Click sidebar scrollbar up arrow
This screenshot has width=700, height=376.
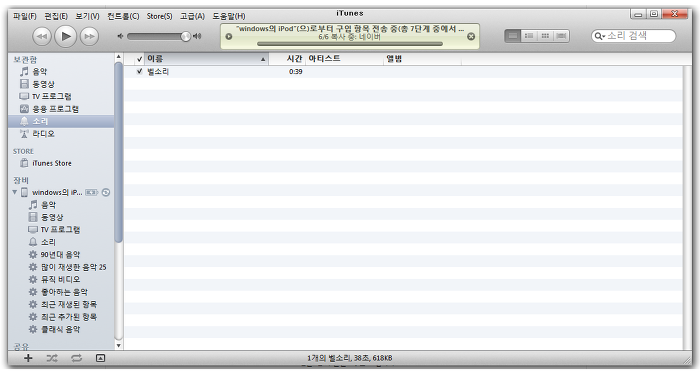point(118,57)
